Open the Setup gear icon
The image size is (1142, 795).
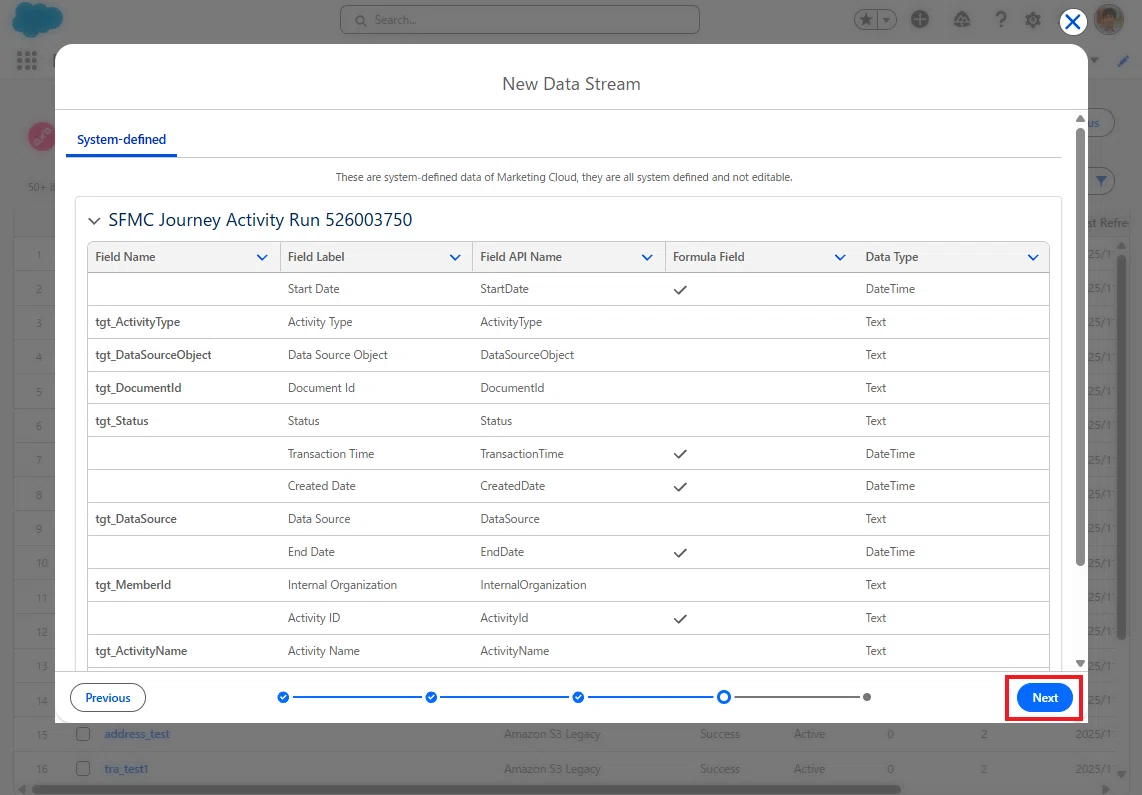point(1033,20)
